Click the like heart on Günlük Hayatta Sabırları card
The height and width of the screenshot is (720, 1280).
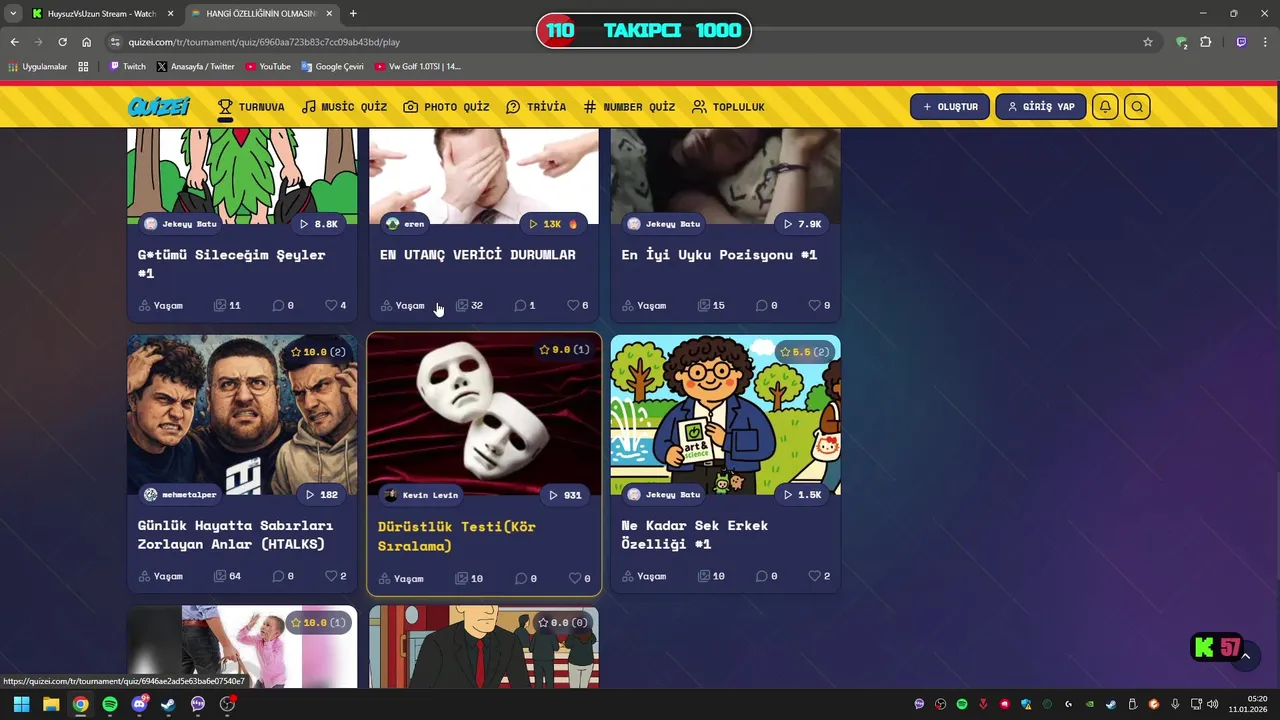331,576
